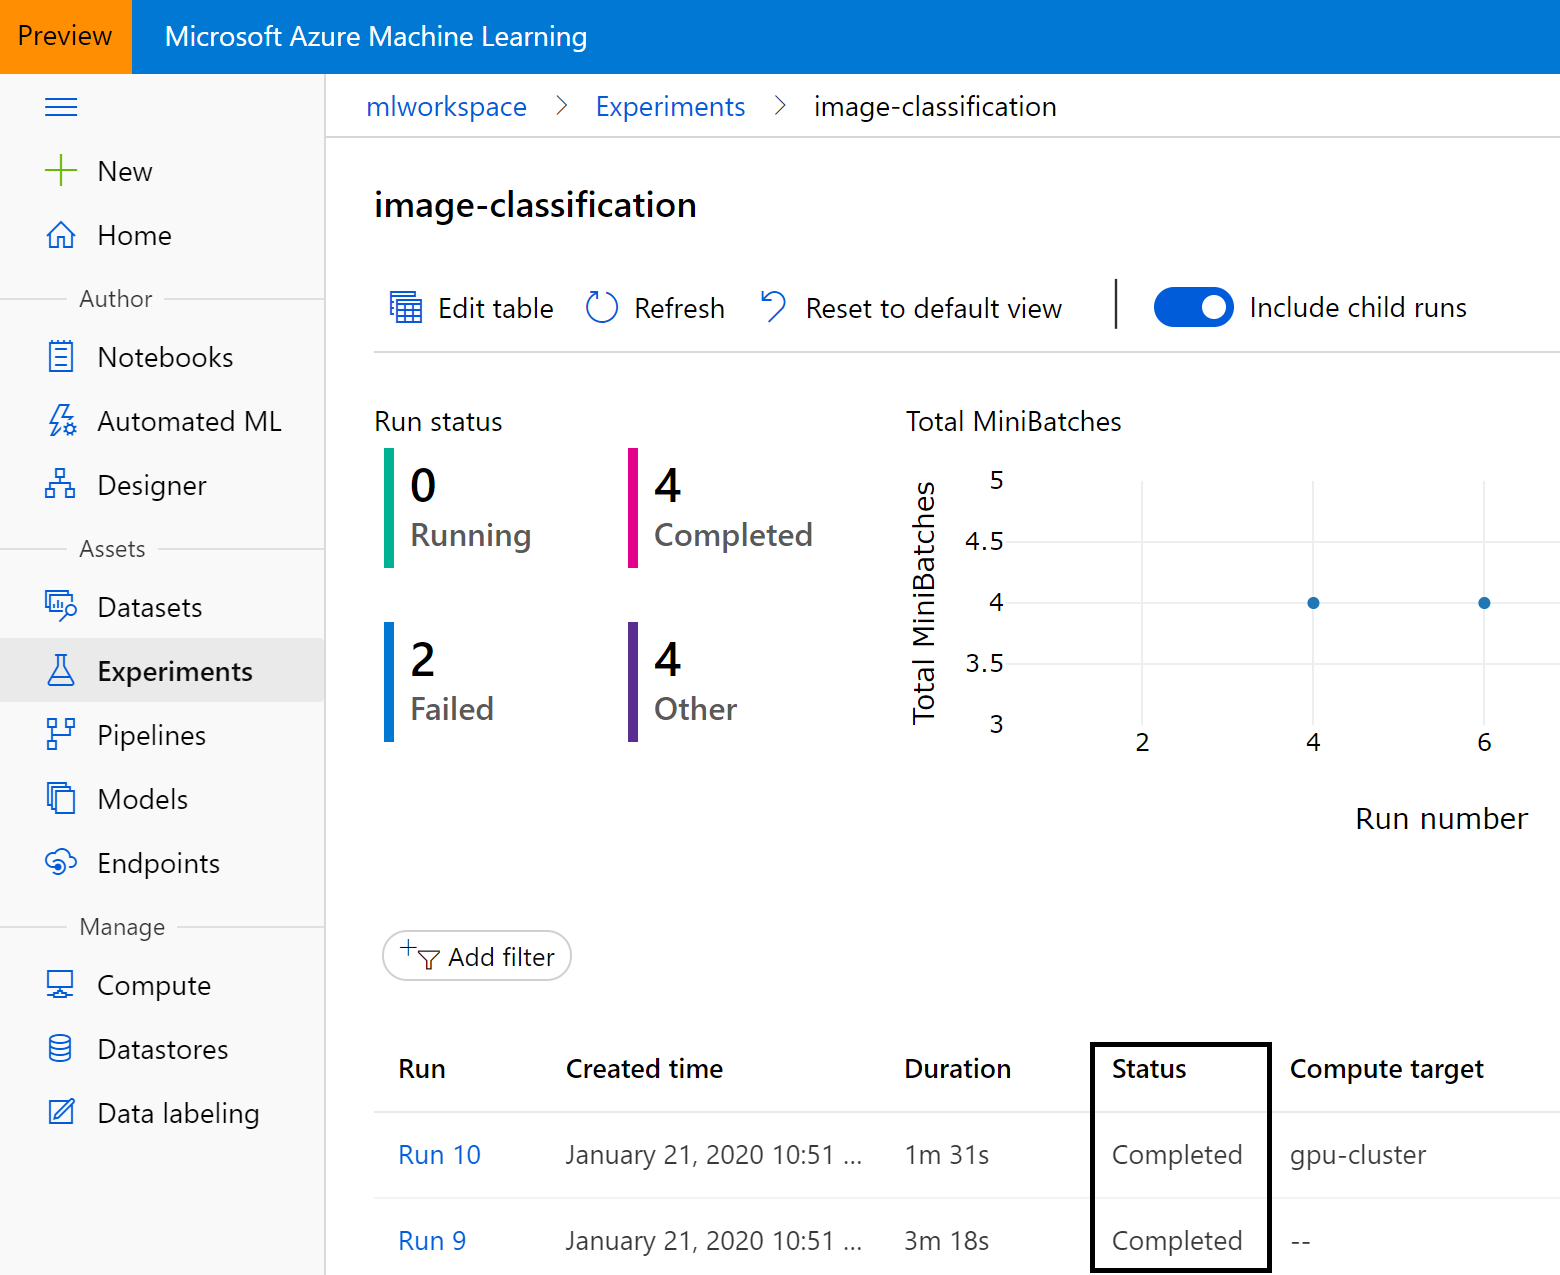This screenshot has width=1560, height=1275.
Task: Open the Designer tool
Action: coord(151,485)
